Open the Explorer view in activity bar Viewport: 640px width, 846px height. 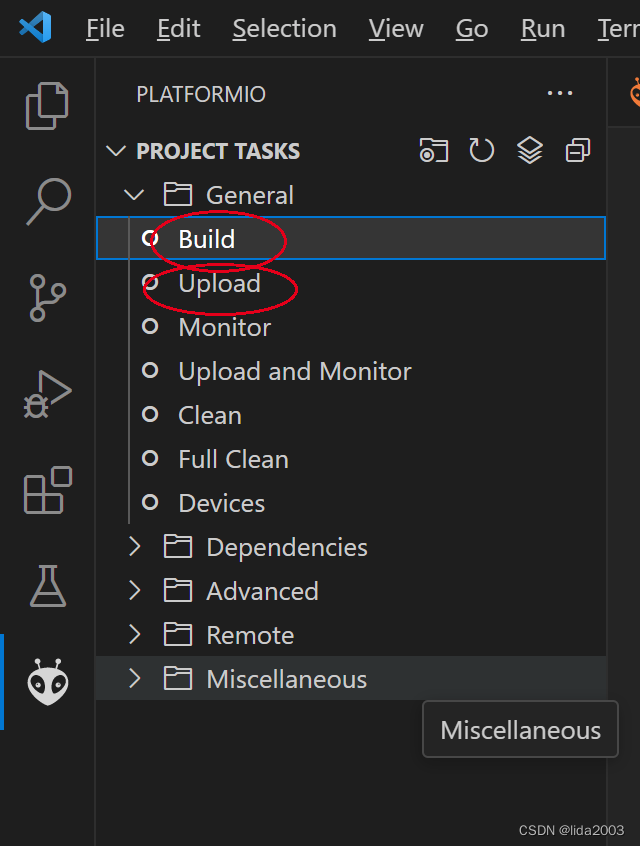point(47,105)
